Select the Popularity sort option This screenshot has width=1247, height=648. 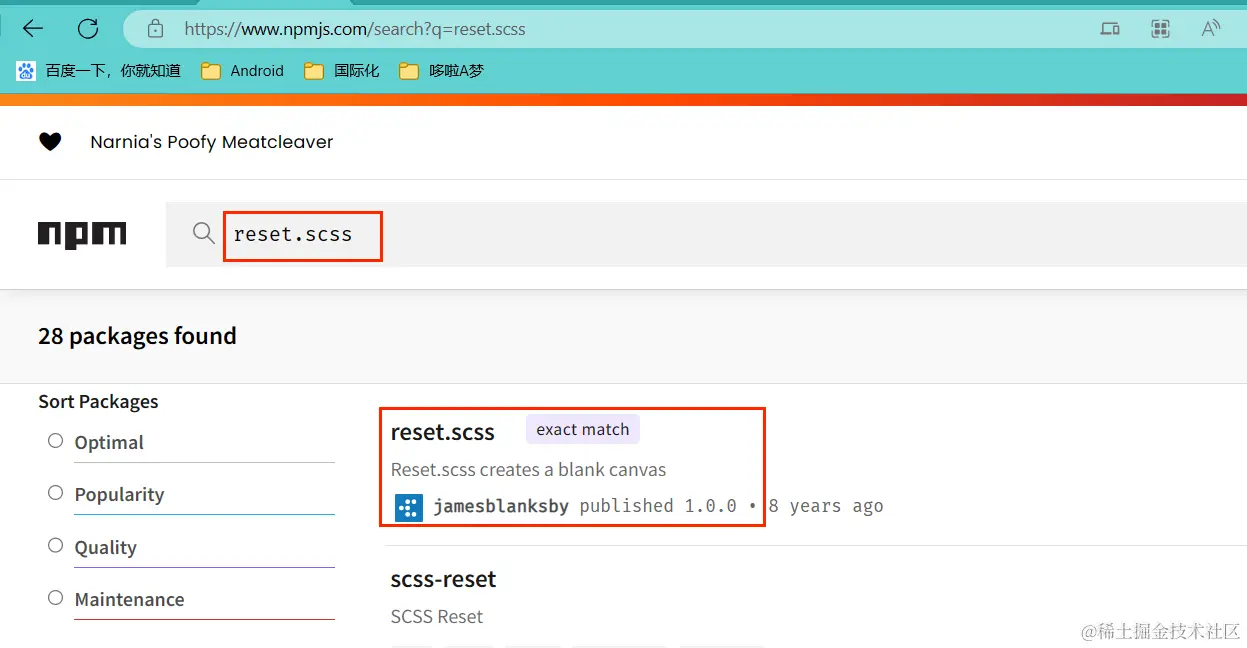click(x=56, y=493)
